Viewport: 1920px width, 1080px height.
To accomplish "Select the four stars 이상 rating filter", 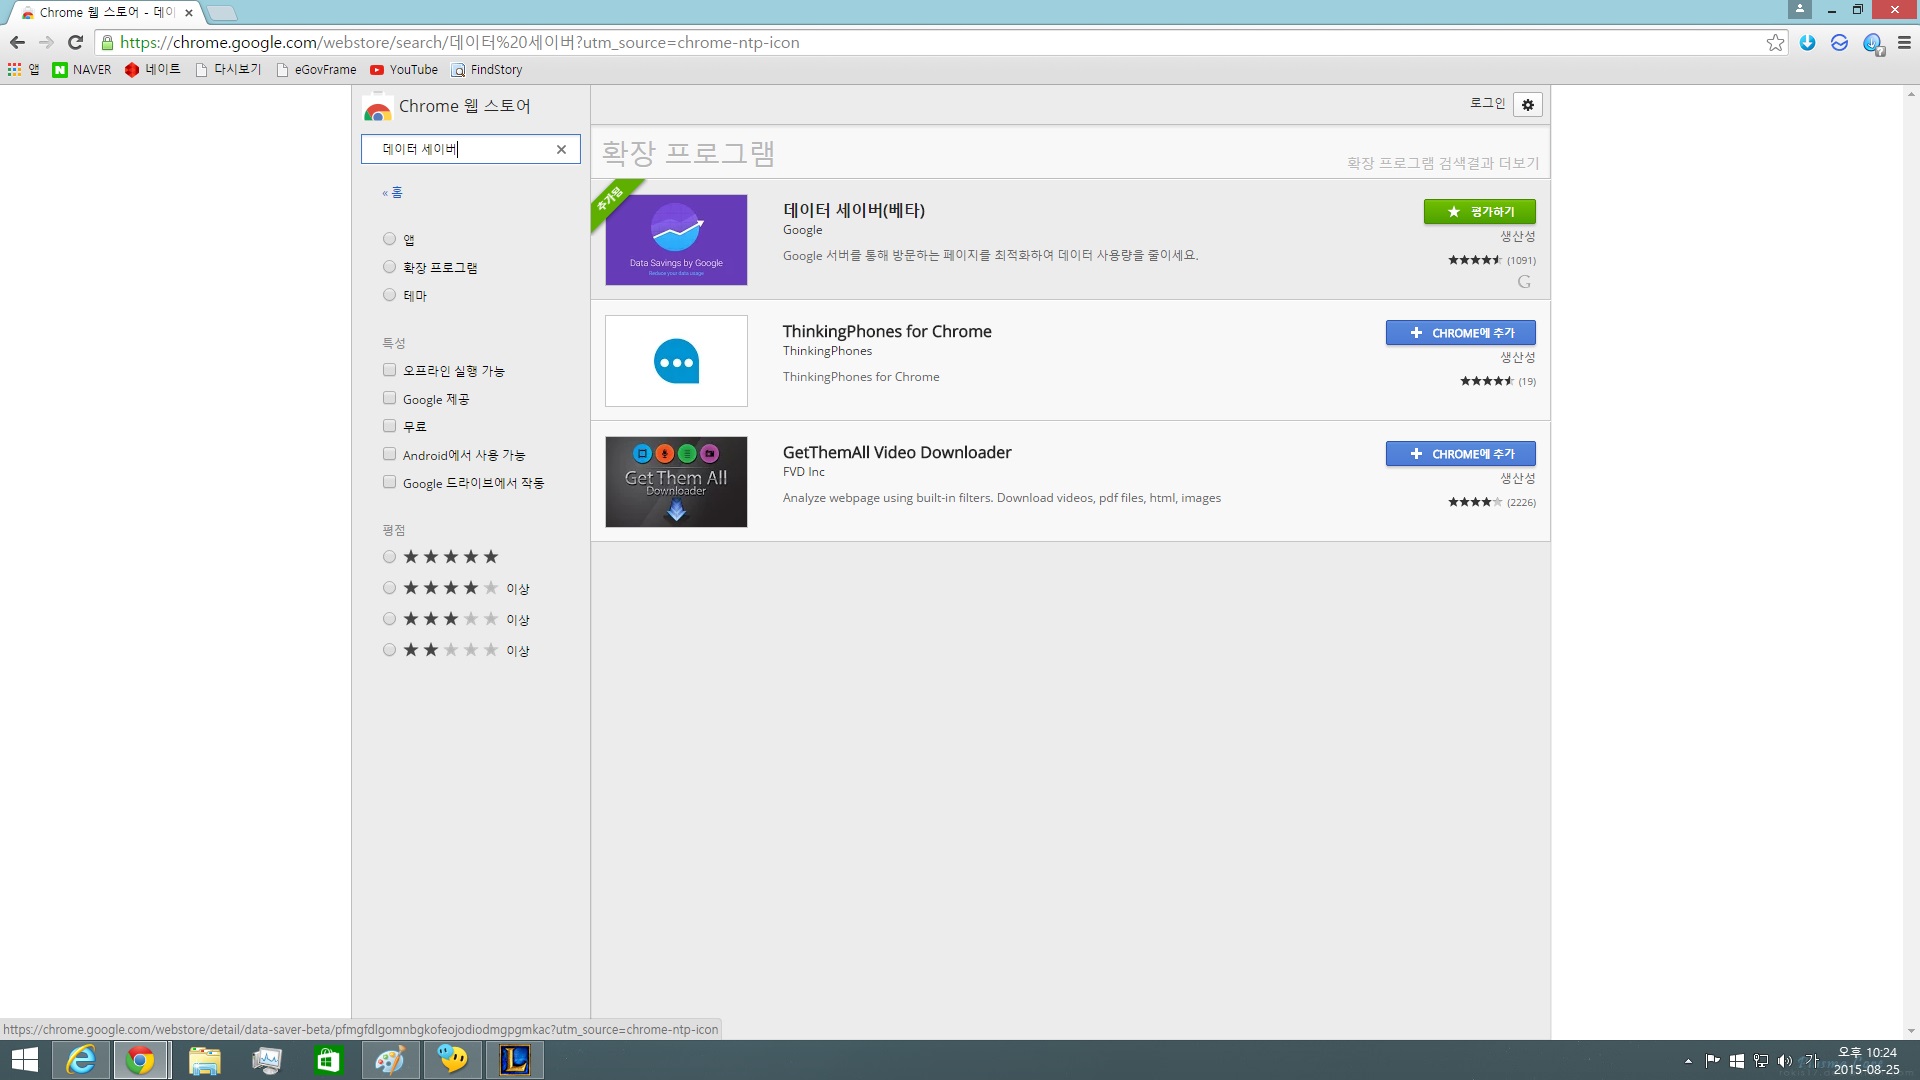I will 389,588.
